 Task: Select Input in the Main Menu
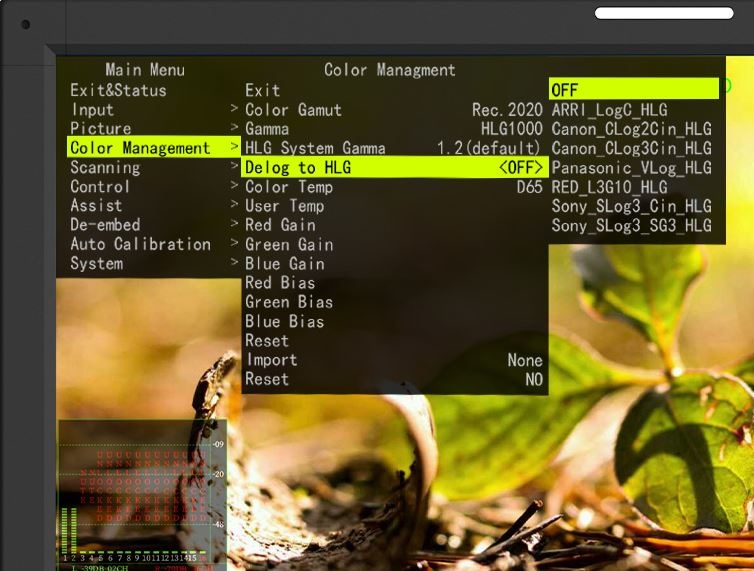(92, 109)
